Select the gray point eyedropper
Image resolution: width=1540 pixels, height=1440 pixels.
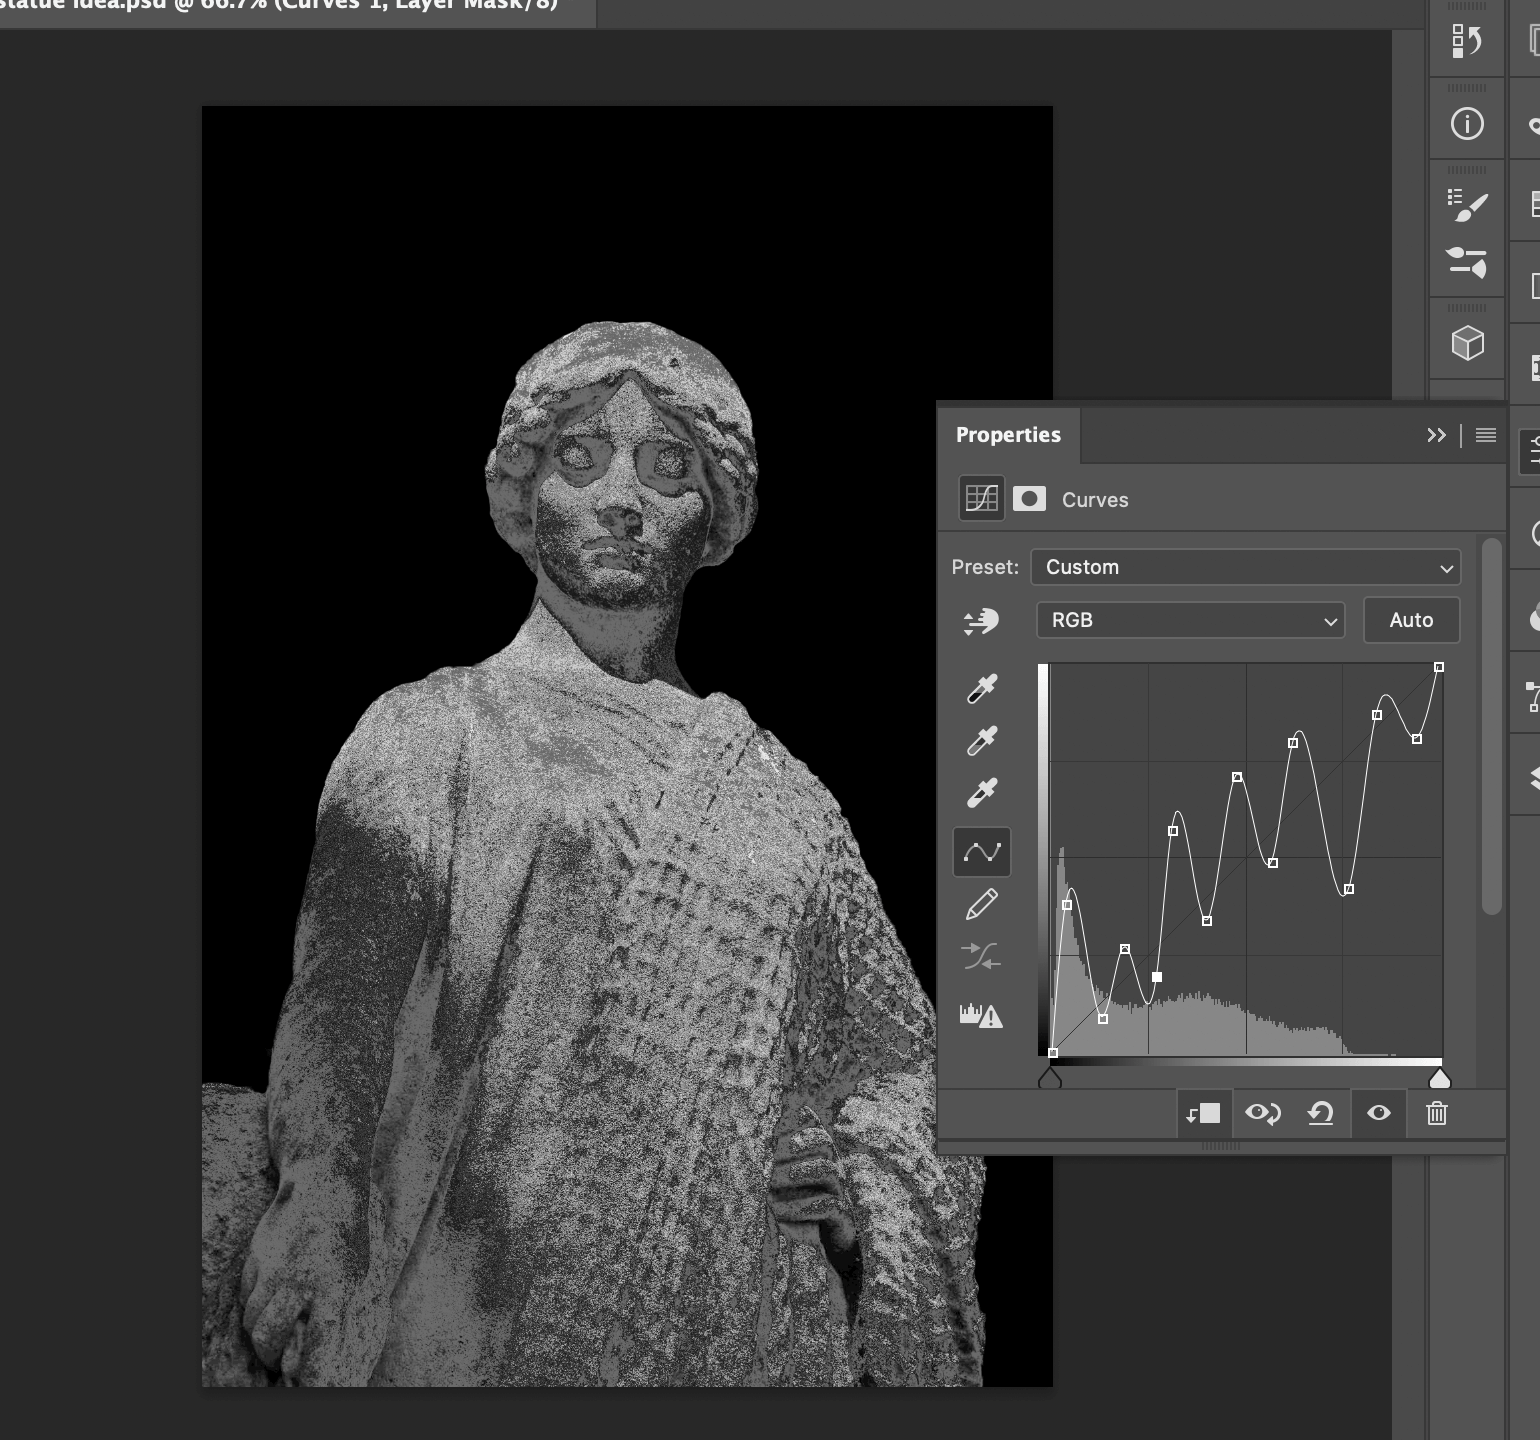(x=981, y=741)
